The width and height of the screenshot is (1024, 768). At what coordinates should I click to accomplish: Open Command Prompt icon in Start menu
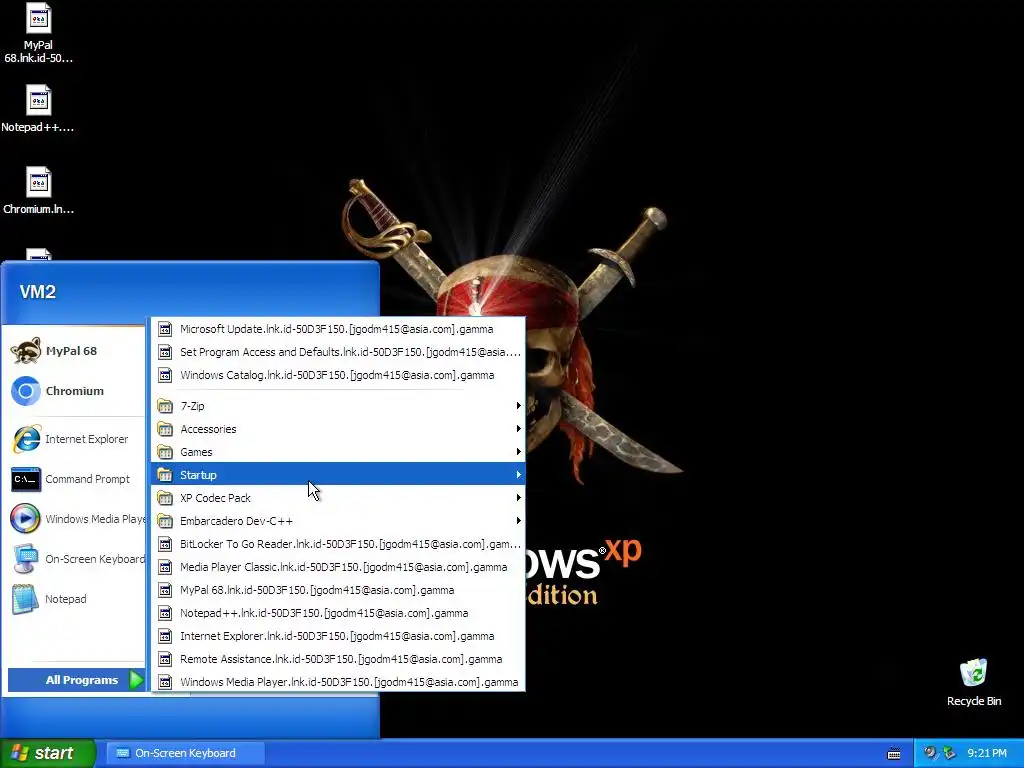[26, 479]
